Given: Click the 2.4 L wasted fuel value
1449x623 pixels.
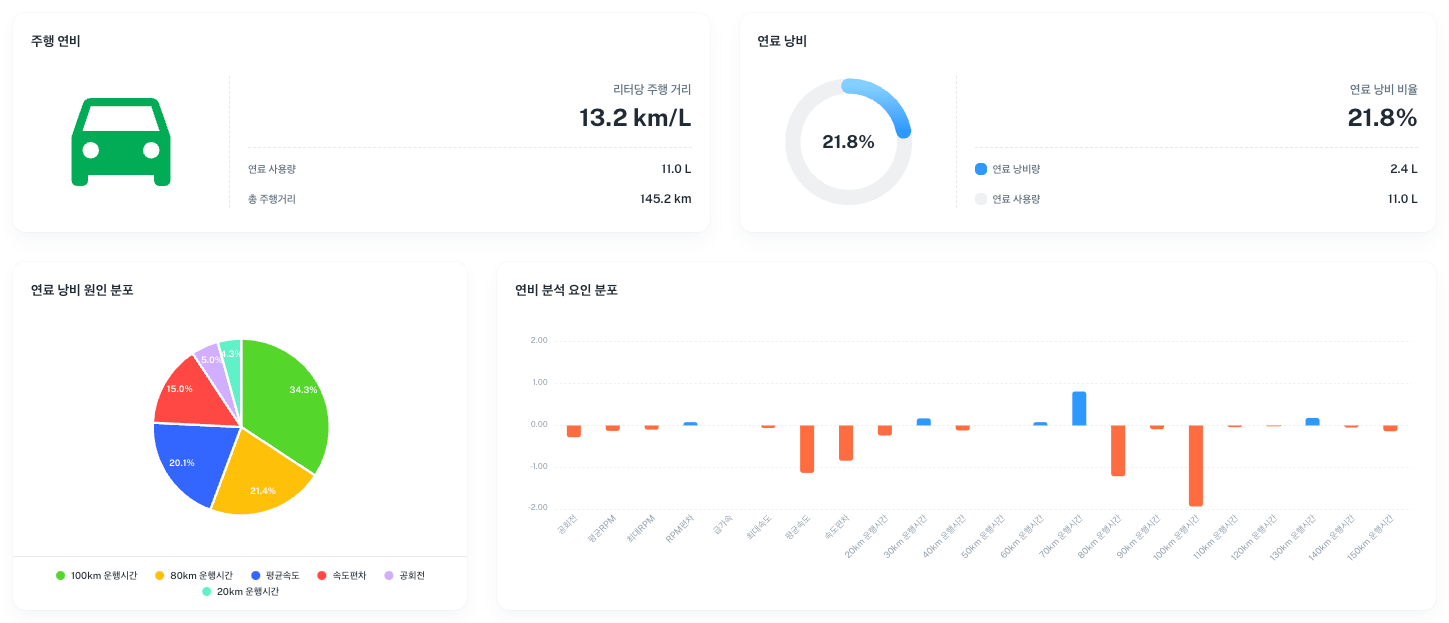Looking at the screenshot, I should [x=1404, y=169].
